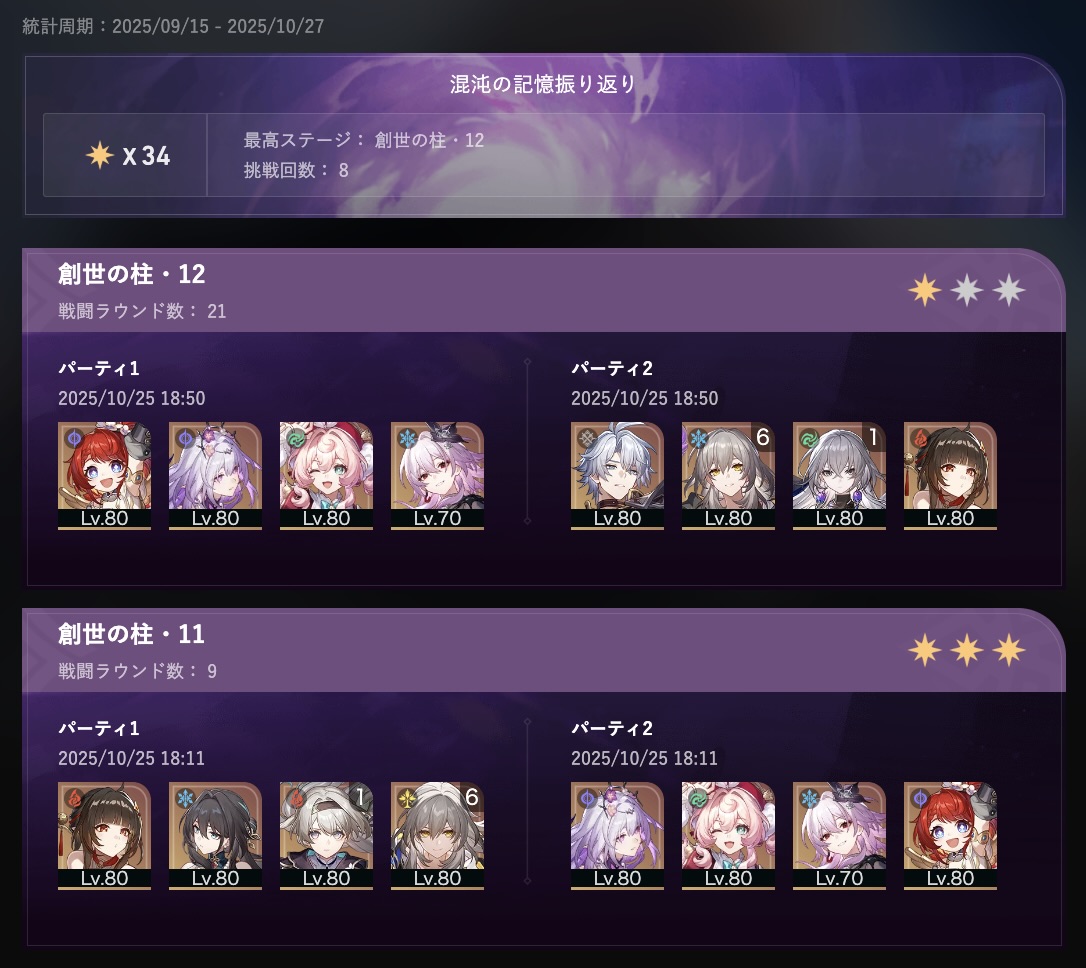Select the パーティ2 label under 創世の柱・11
This screenshot has width=1086, height=968.
tap(612, 728)
